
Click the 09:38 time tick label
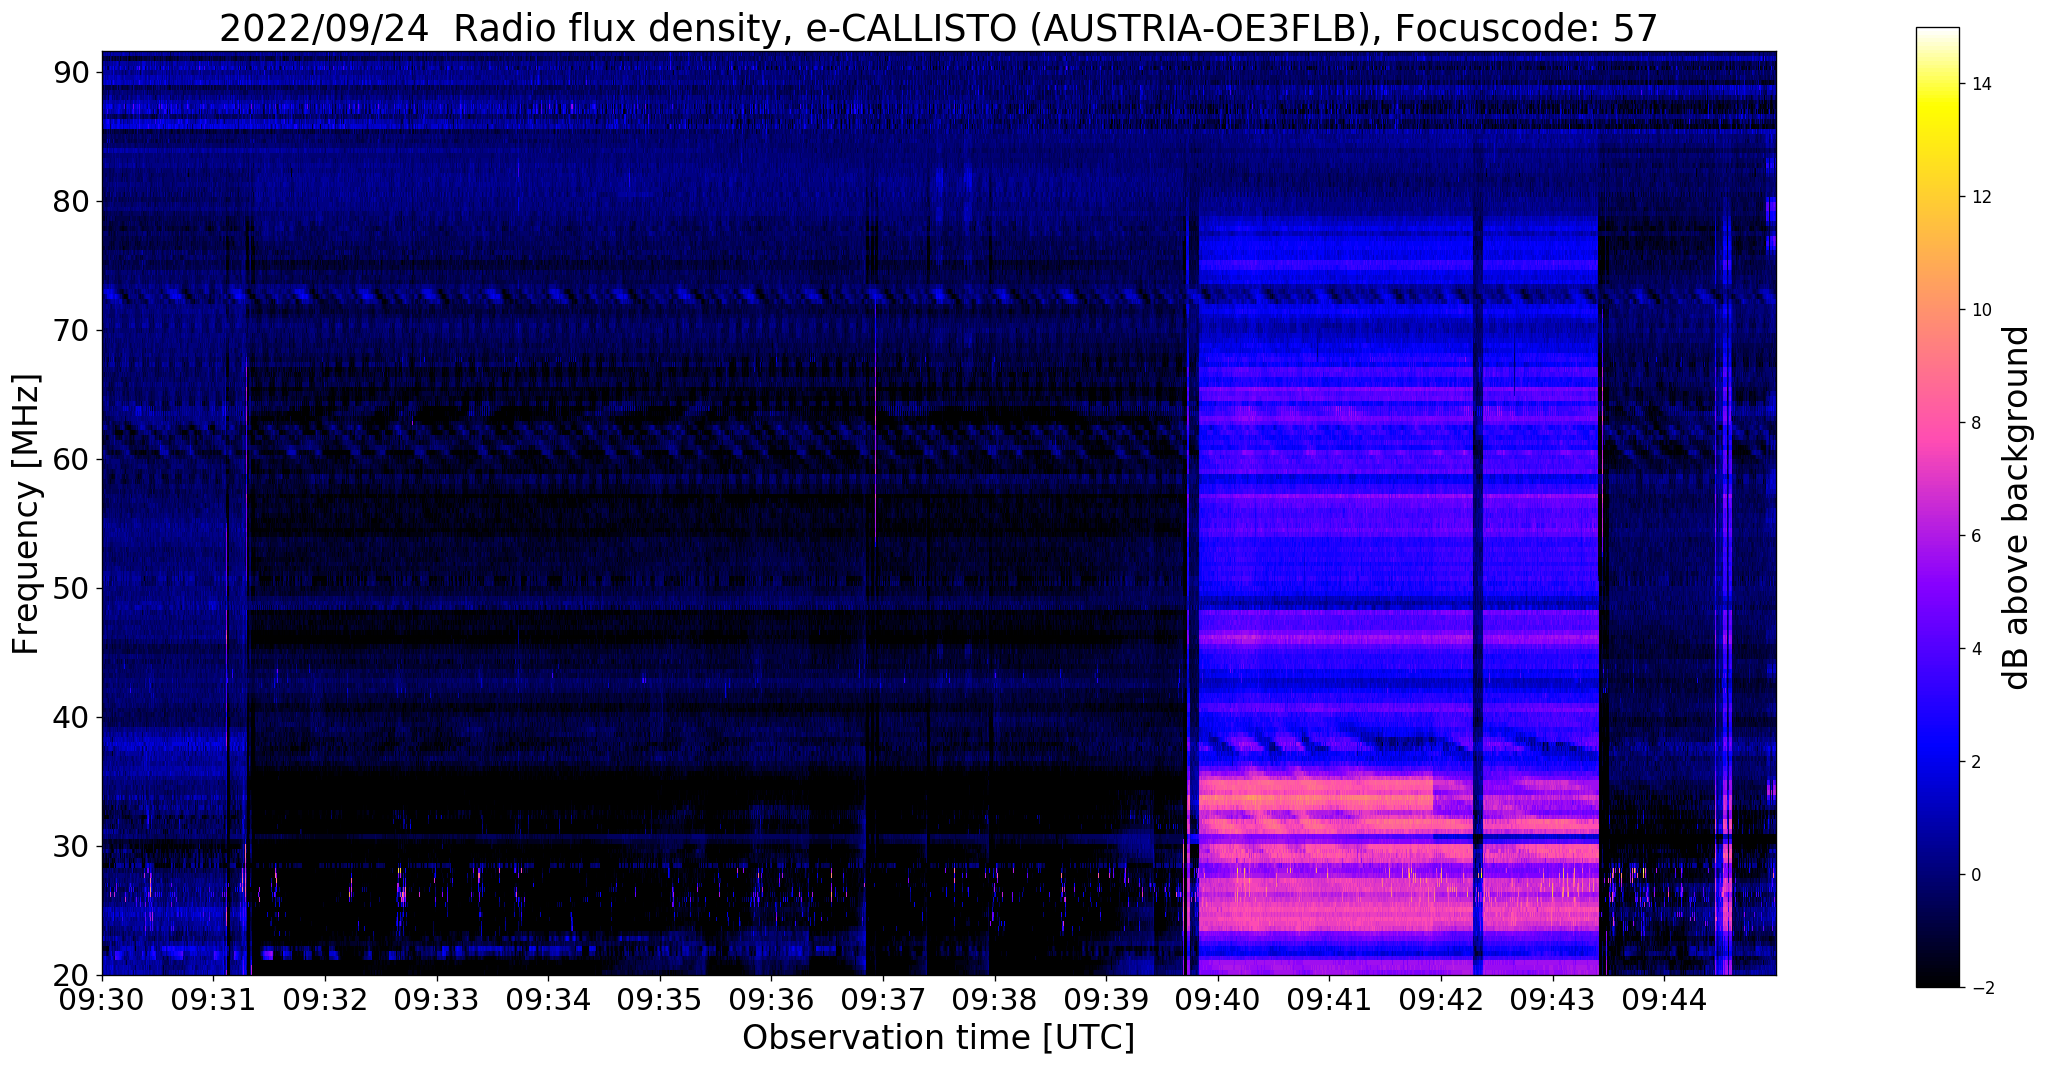[x=994, y=1001]
